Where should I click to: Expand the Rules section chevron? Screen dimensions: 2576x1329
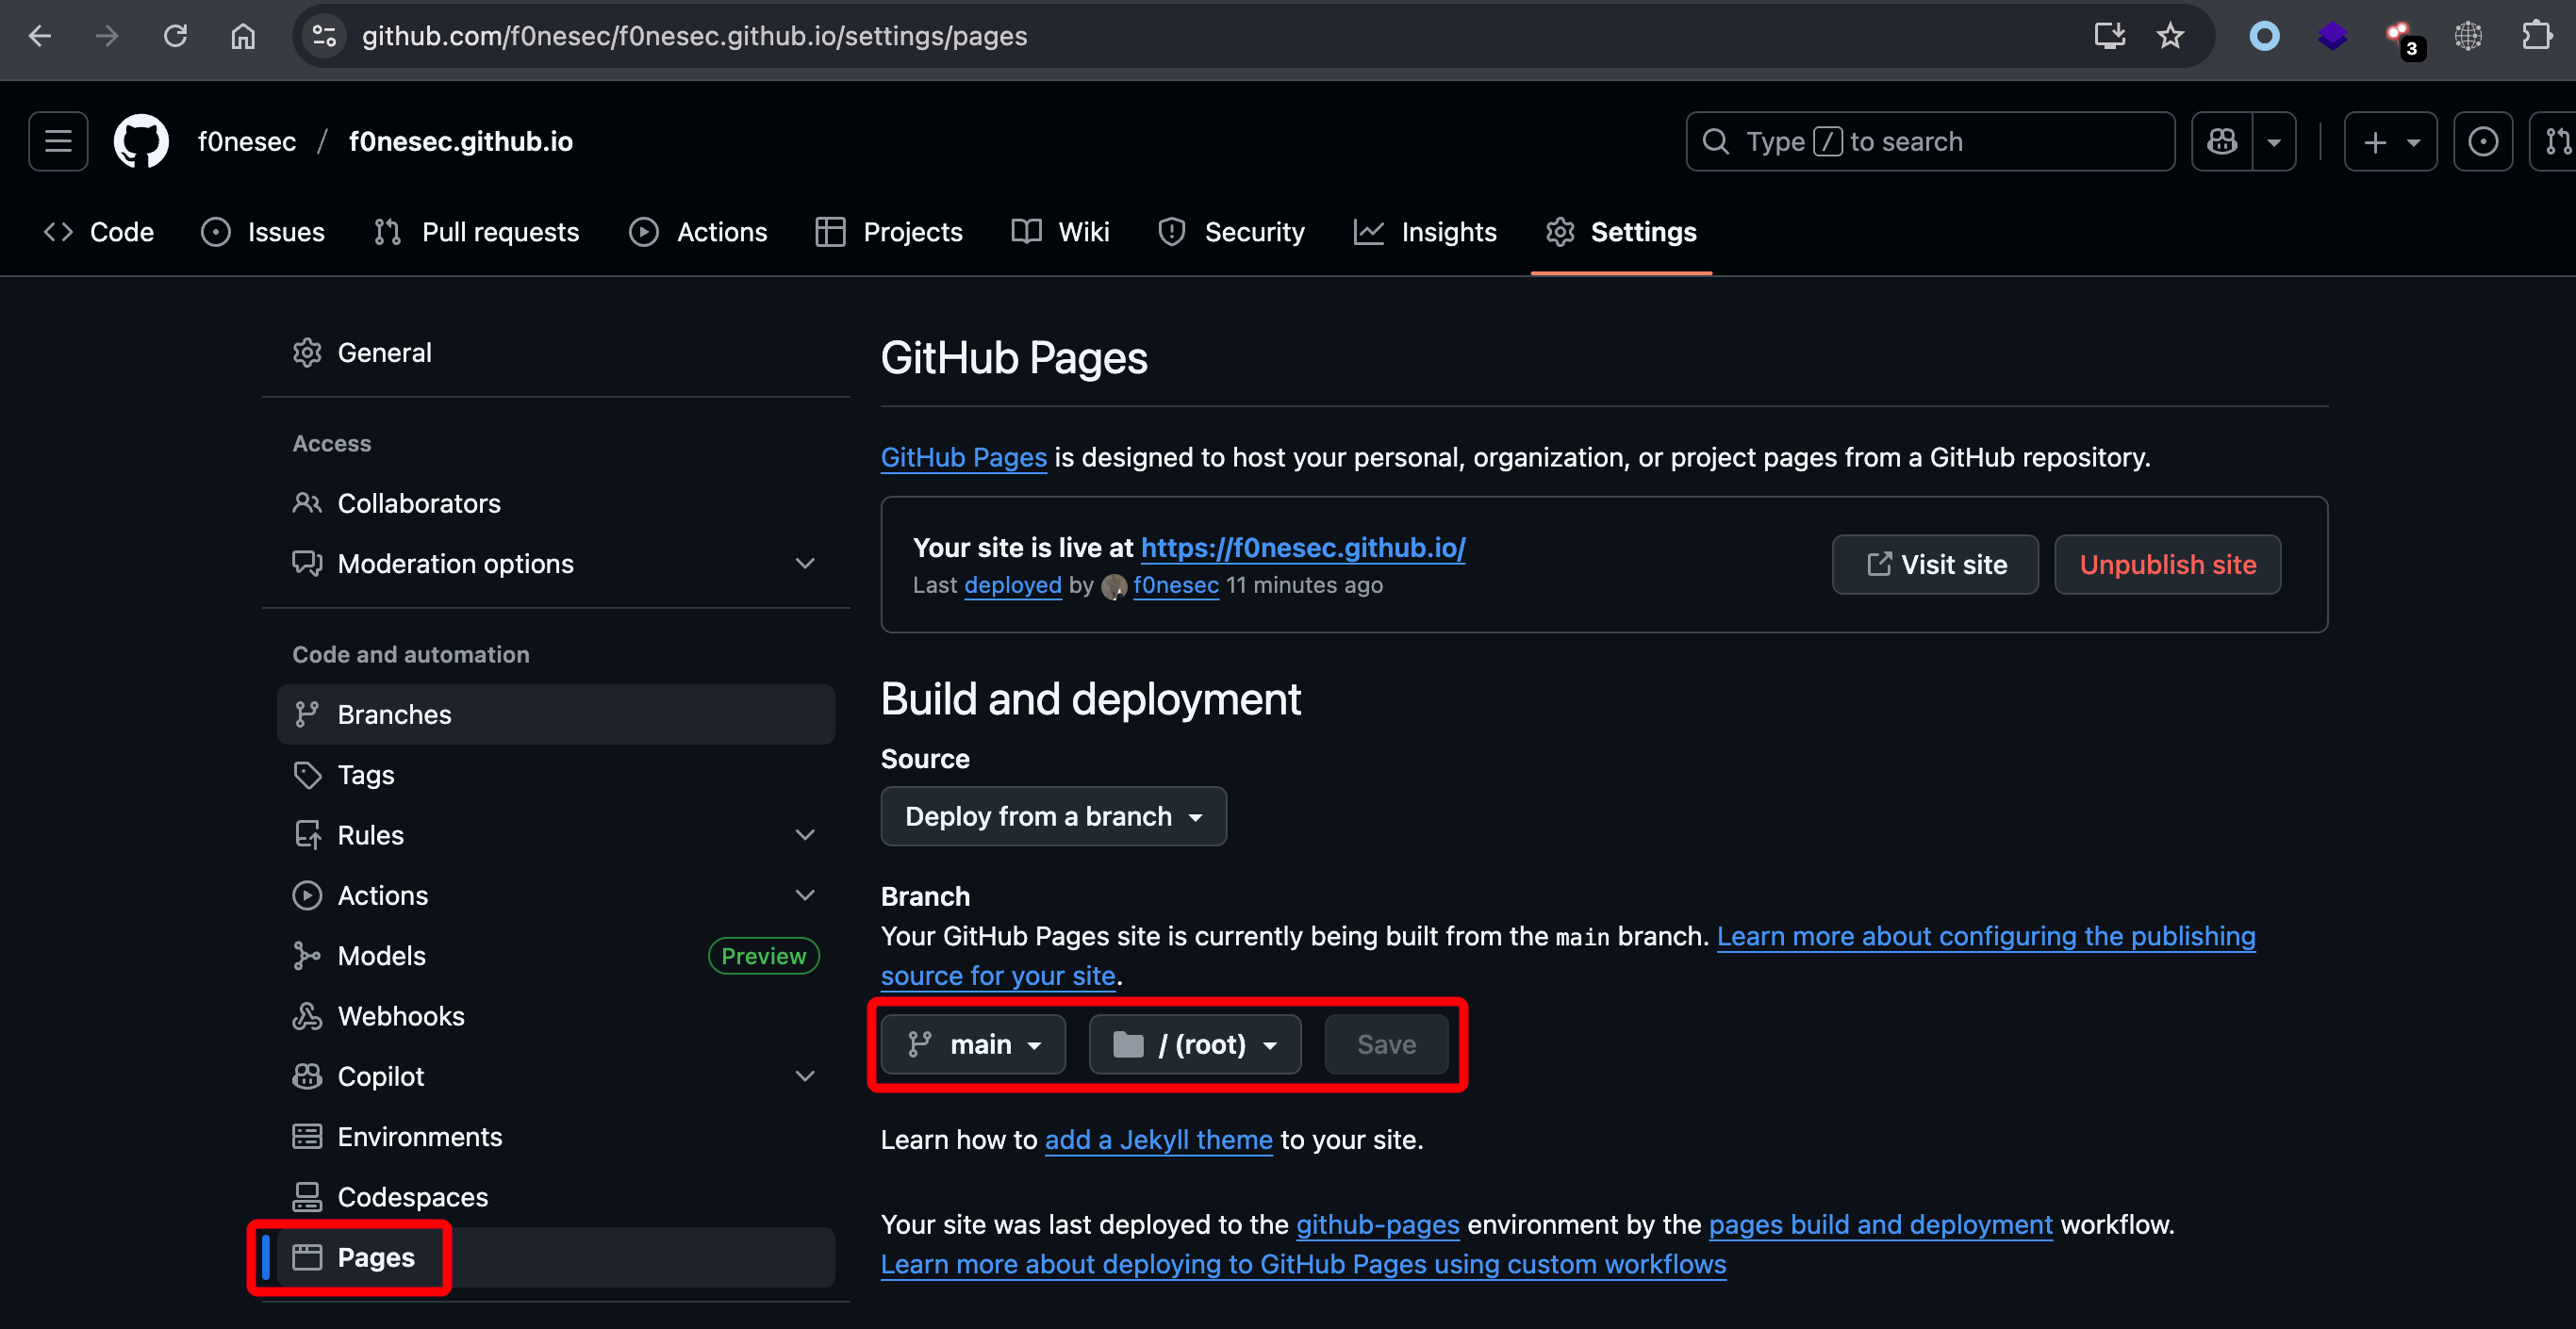point(804,835)
